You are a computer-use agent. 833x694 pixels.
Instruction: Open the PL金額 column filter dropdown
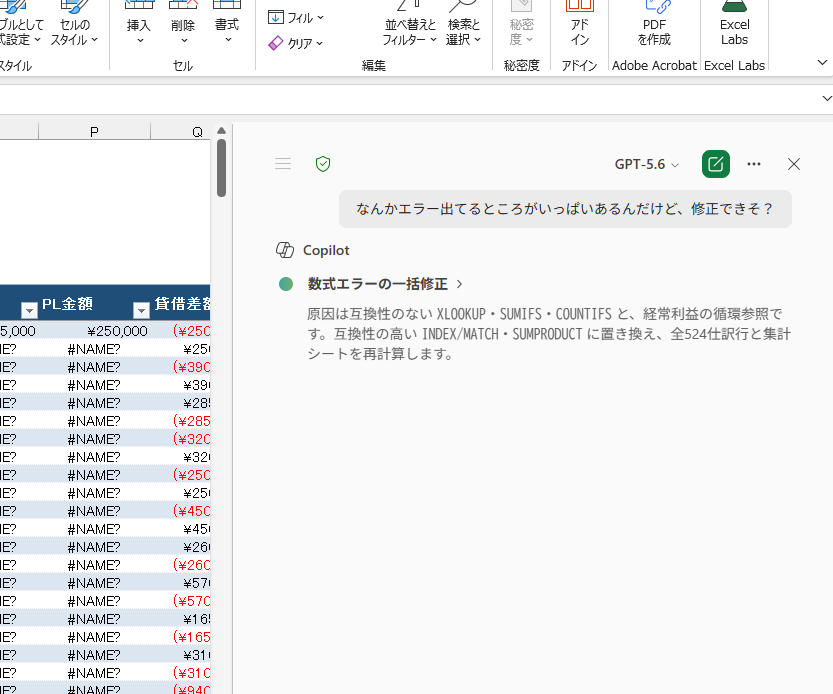tap(141, 309)
